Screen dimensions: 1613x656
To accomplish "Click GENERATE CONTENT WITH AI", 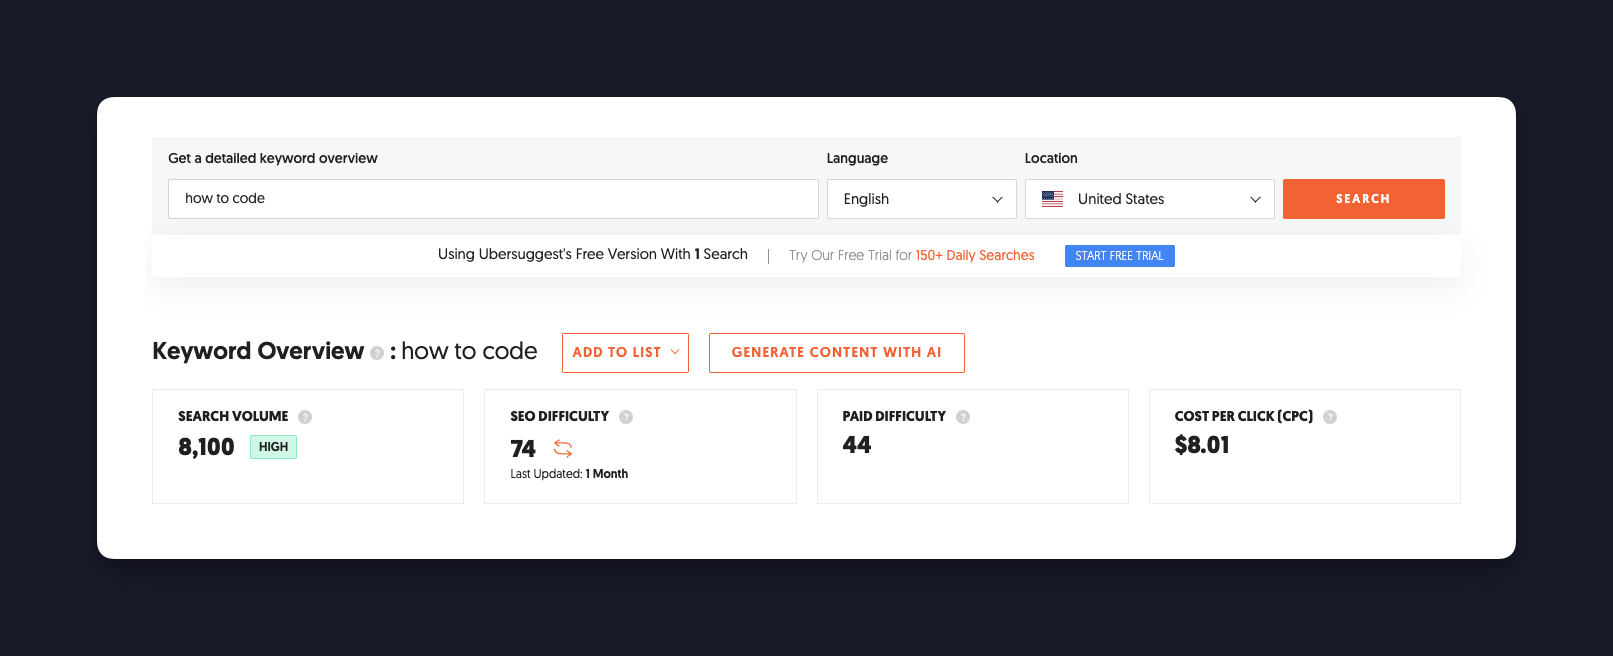I will click(836, 353).
